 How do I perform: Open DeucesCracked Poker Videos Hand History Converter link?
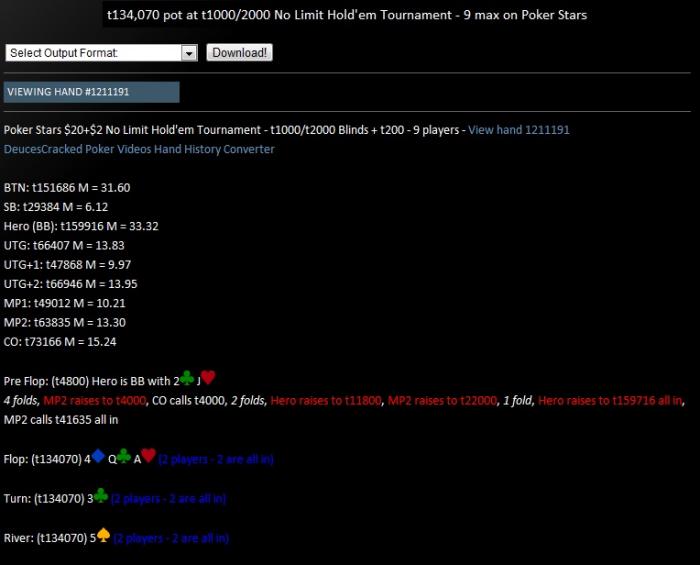click(x=139, y=149)
